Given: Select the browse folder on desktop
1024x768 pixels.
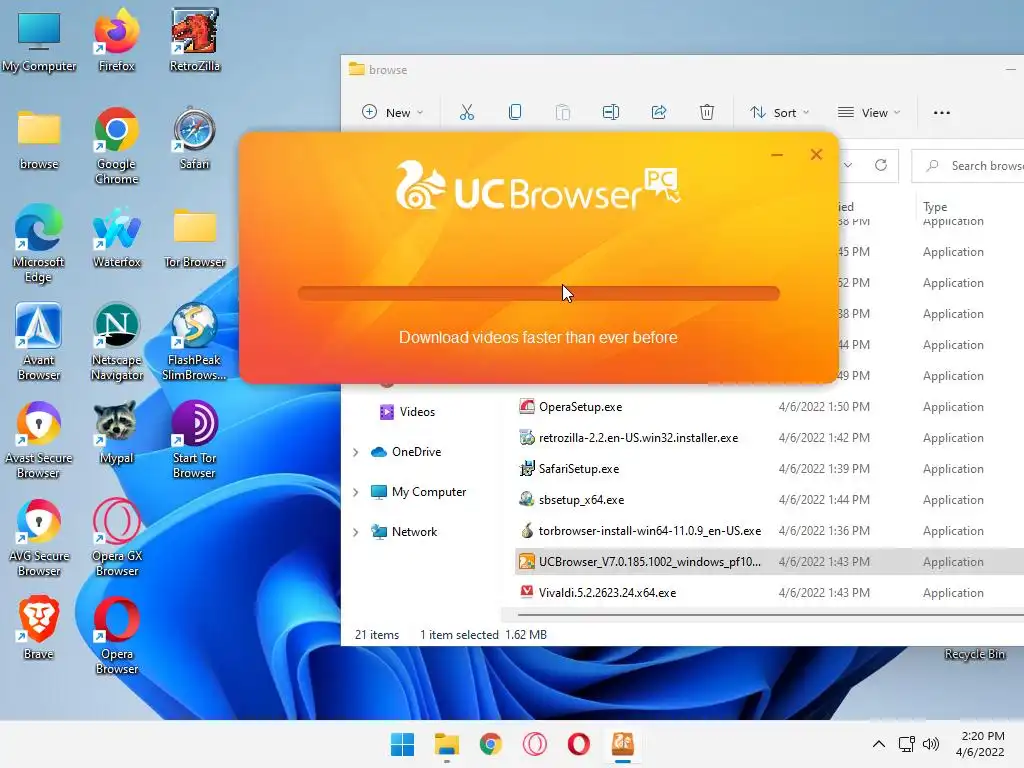Looking at the screenshot, I should tap(39, 140).
